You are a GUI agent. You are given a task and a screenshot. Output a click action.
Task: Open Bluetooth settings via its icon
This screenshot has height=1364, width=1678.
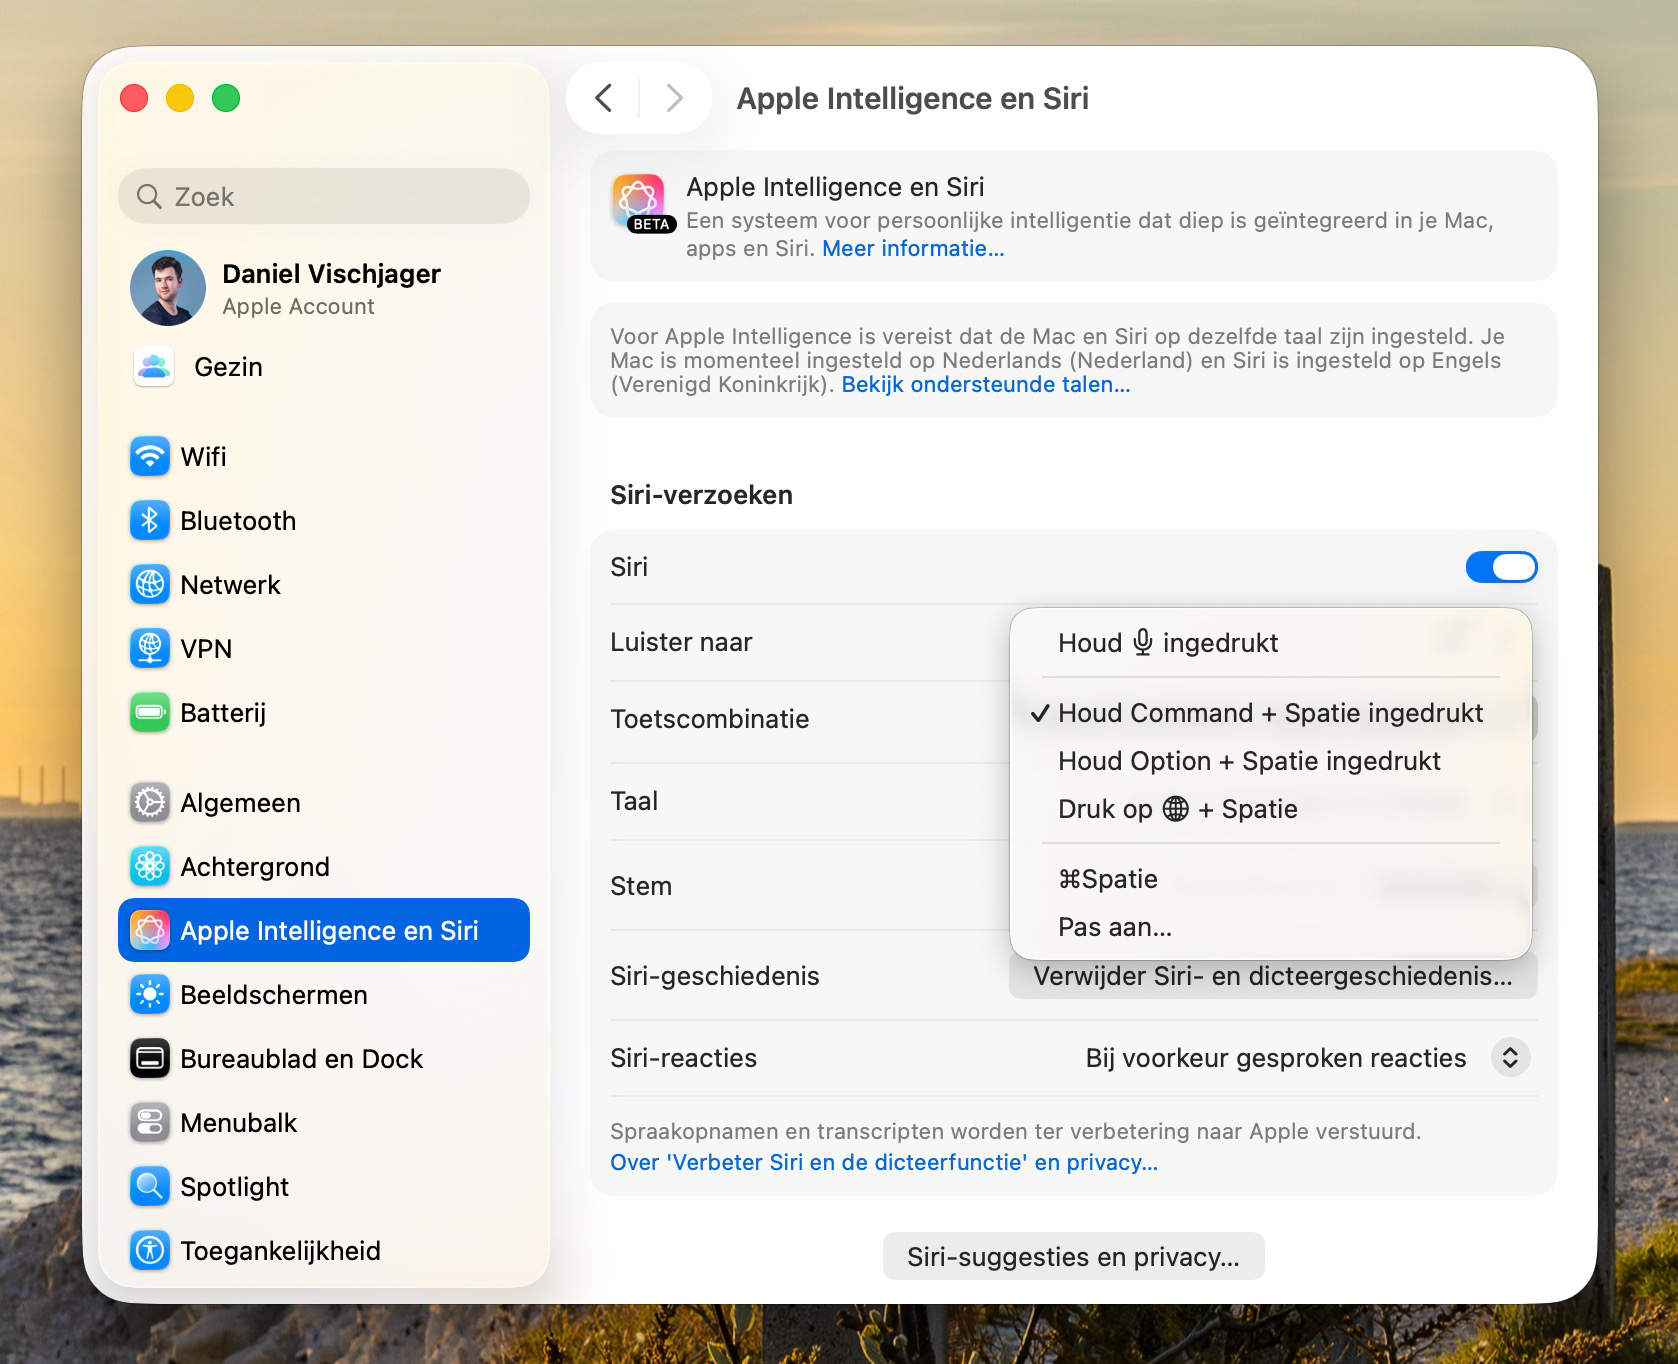point(150,521)
